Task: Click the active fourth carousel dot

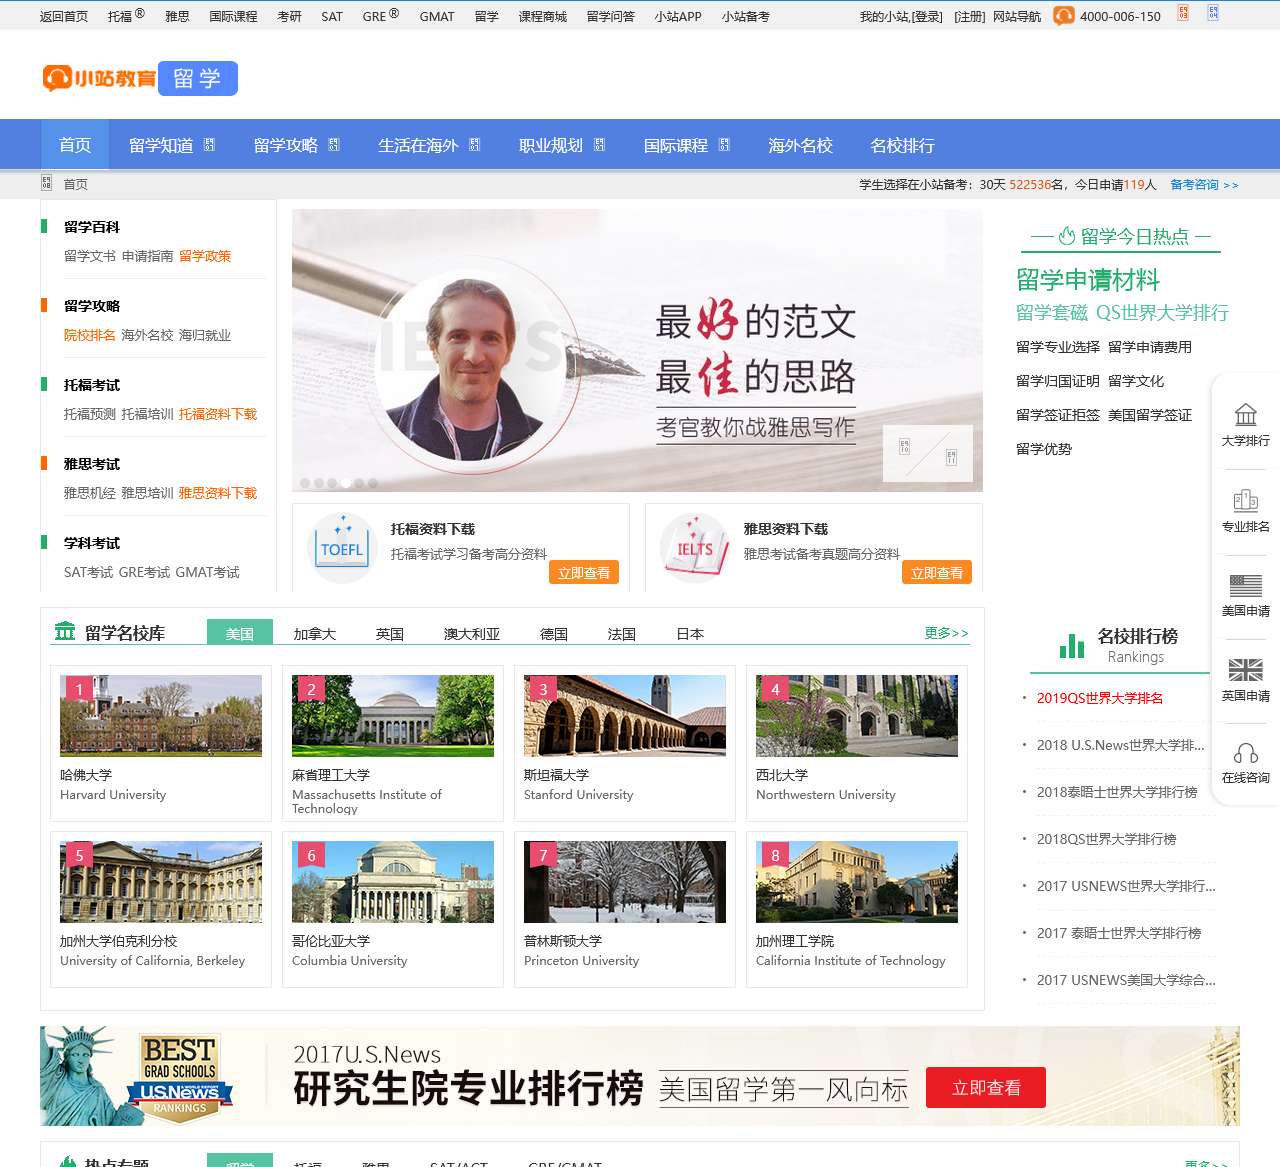Action: pyautogui.click(x=346, y=483)
